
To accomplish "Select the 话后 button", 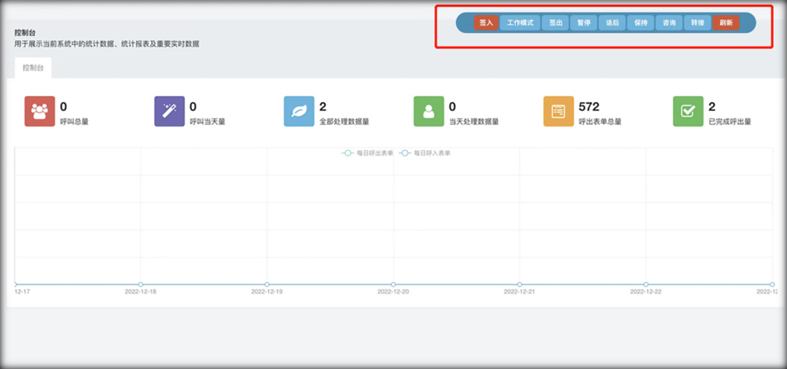I will [612, 23].
